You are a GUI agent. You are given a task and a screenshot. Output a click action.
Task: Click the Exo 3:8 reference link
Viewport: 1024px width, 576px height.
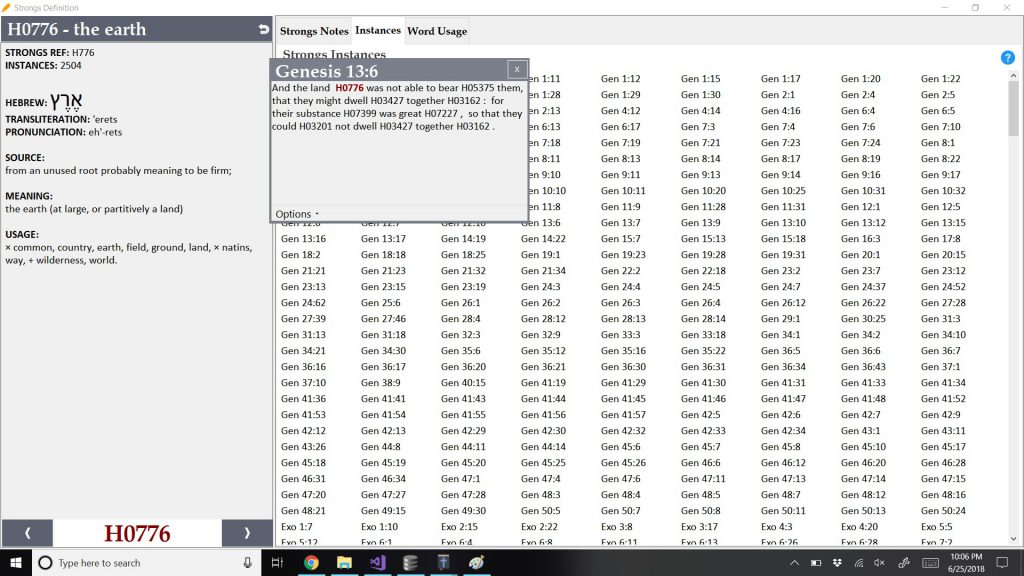(x=616, y=527)
